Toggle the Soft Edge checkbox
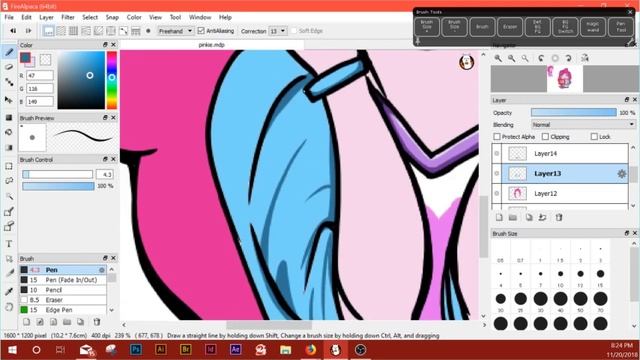This screenshot has width=640, height=360. coord(294,31)
